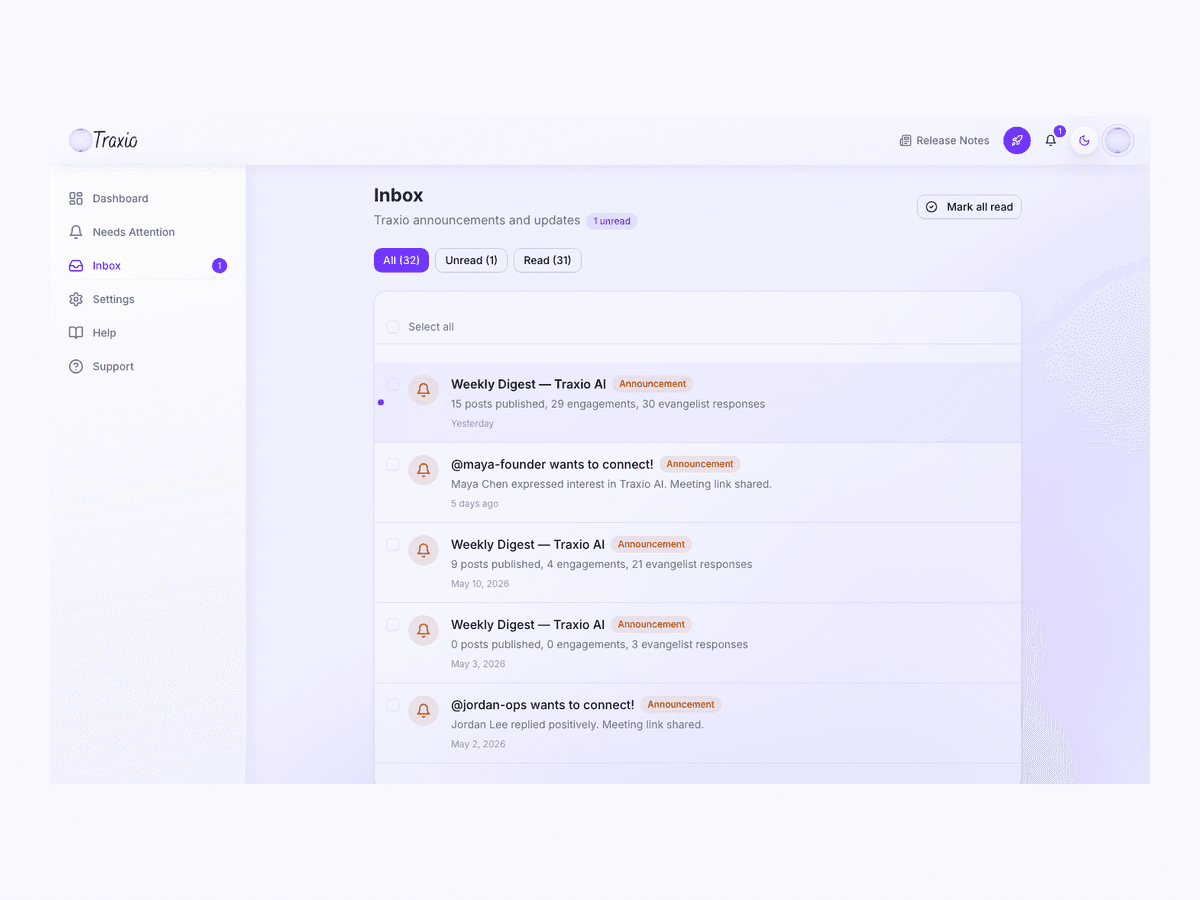Click the Release Notes newspaper icon

905,141
